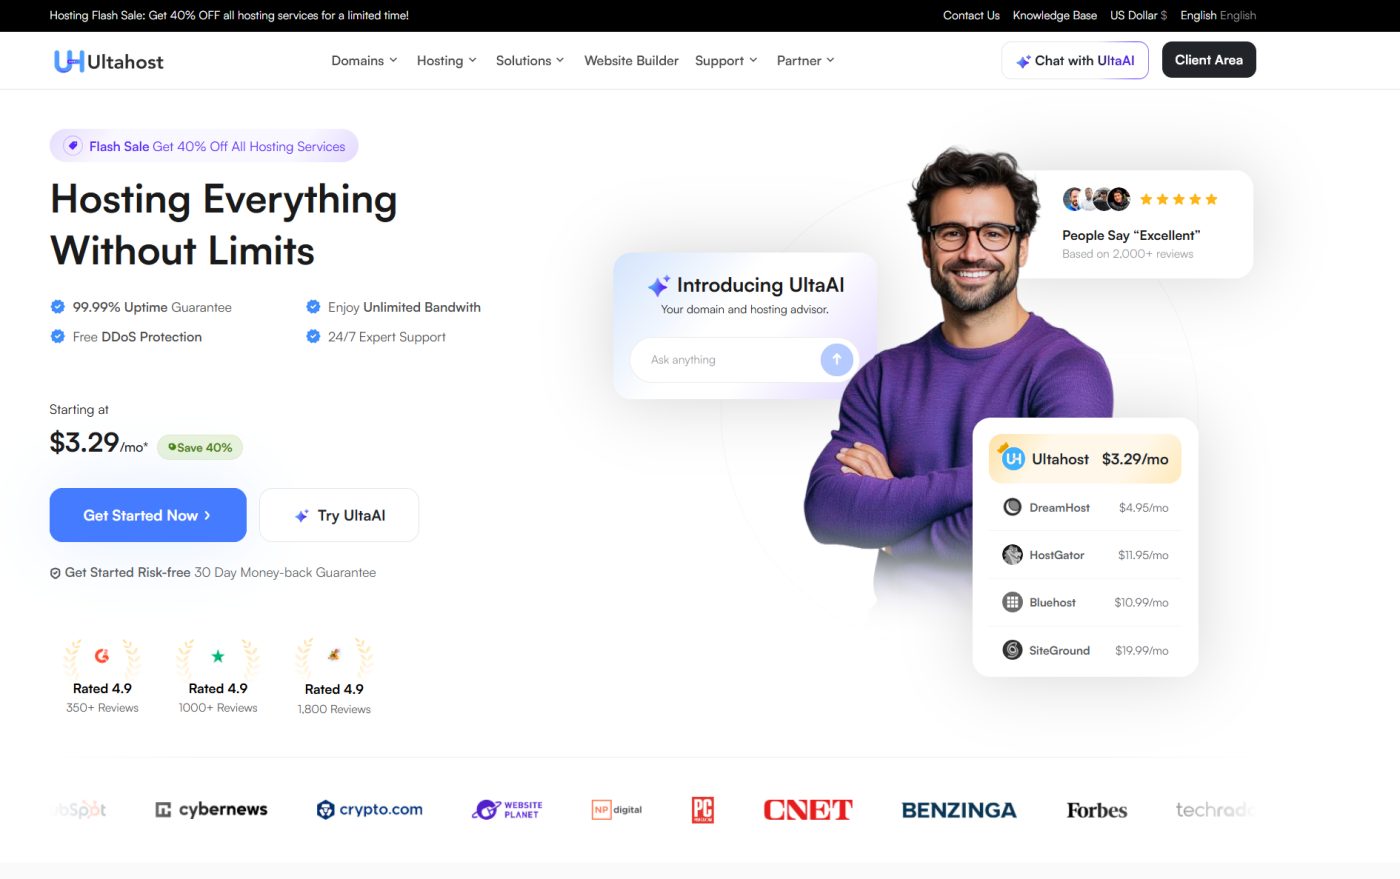Open the US Dollar currency selector
The height and width of the screenshot is (879, 1400).
[1138, 15]
